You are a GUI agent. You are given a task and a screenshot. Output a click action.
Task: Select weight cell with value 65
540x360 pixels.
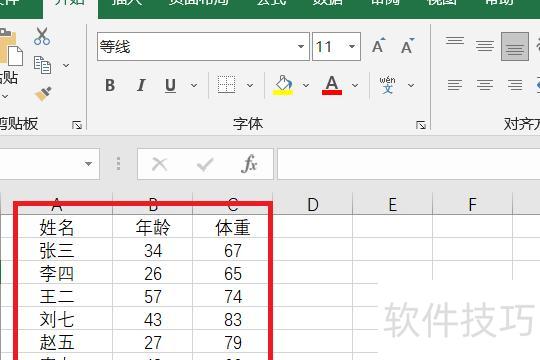(x=232, y=273)
